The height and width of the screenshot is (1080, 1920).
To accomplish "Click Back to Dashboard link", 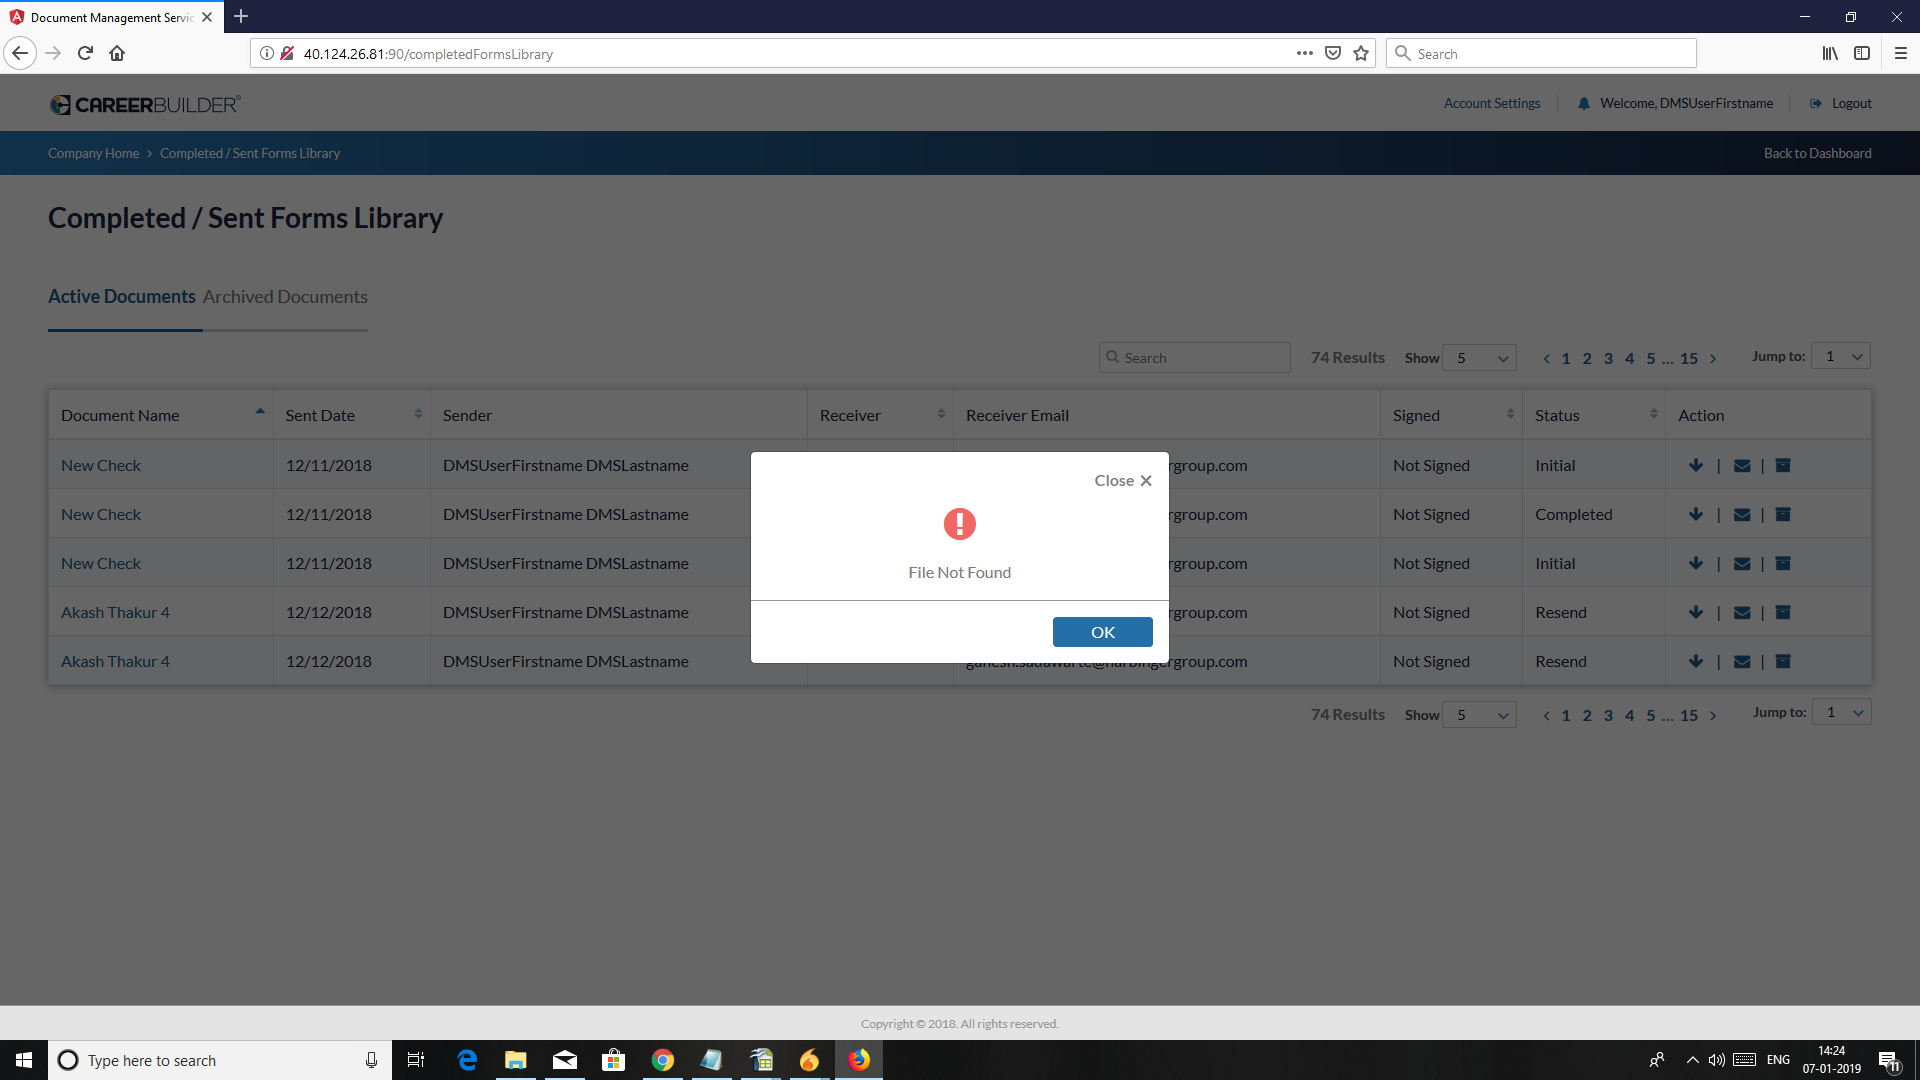I will click(1817, 153).
